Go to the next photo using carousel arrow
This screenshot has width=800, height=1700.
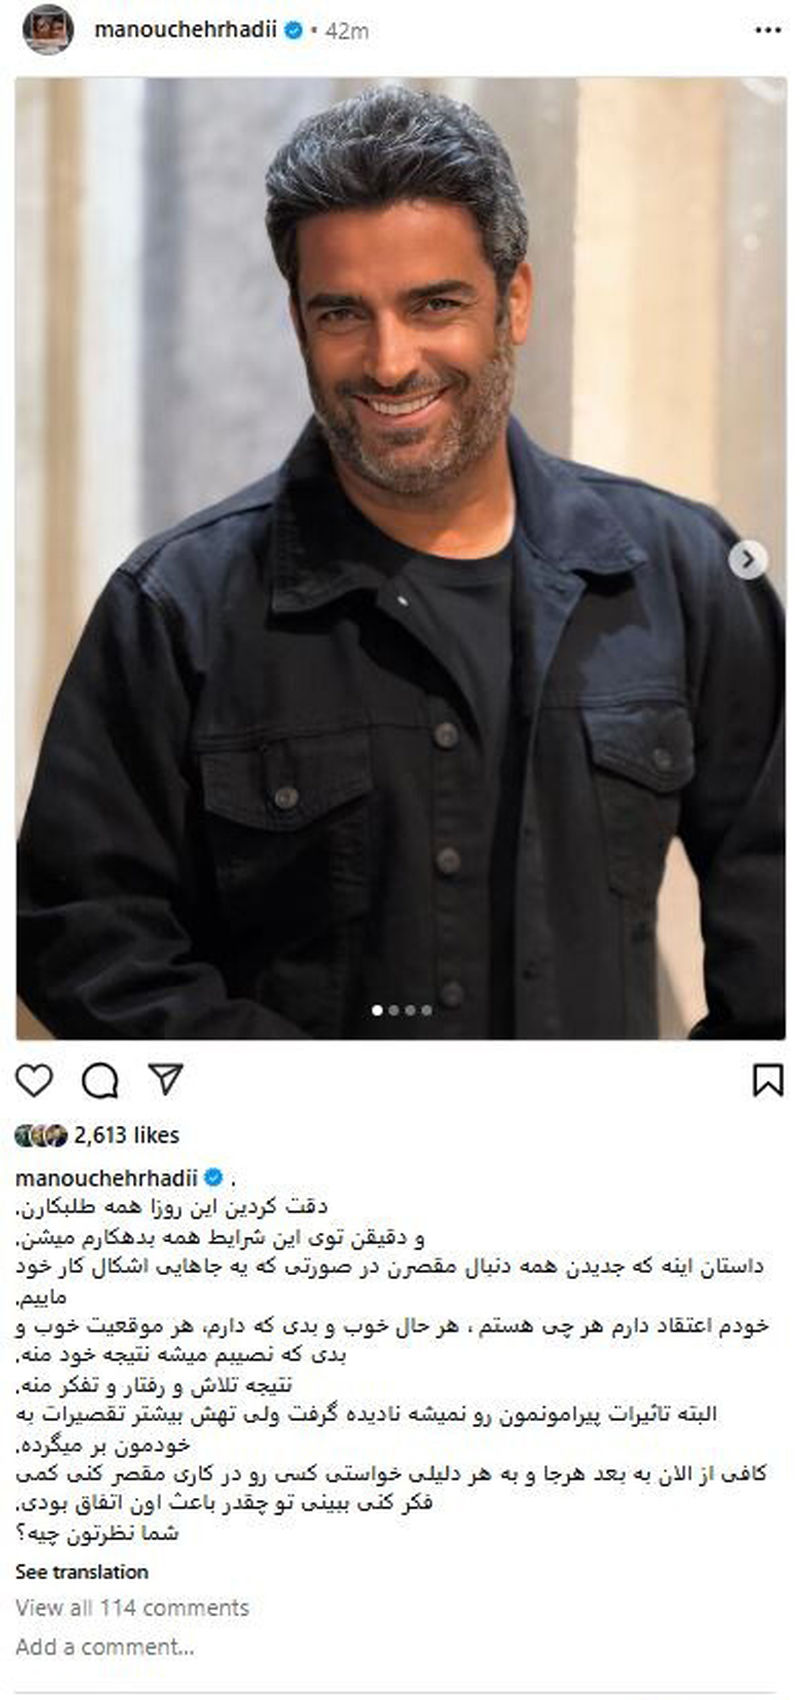tap(747, 560)
